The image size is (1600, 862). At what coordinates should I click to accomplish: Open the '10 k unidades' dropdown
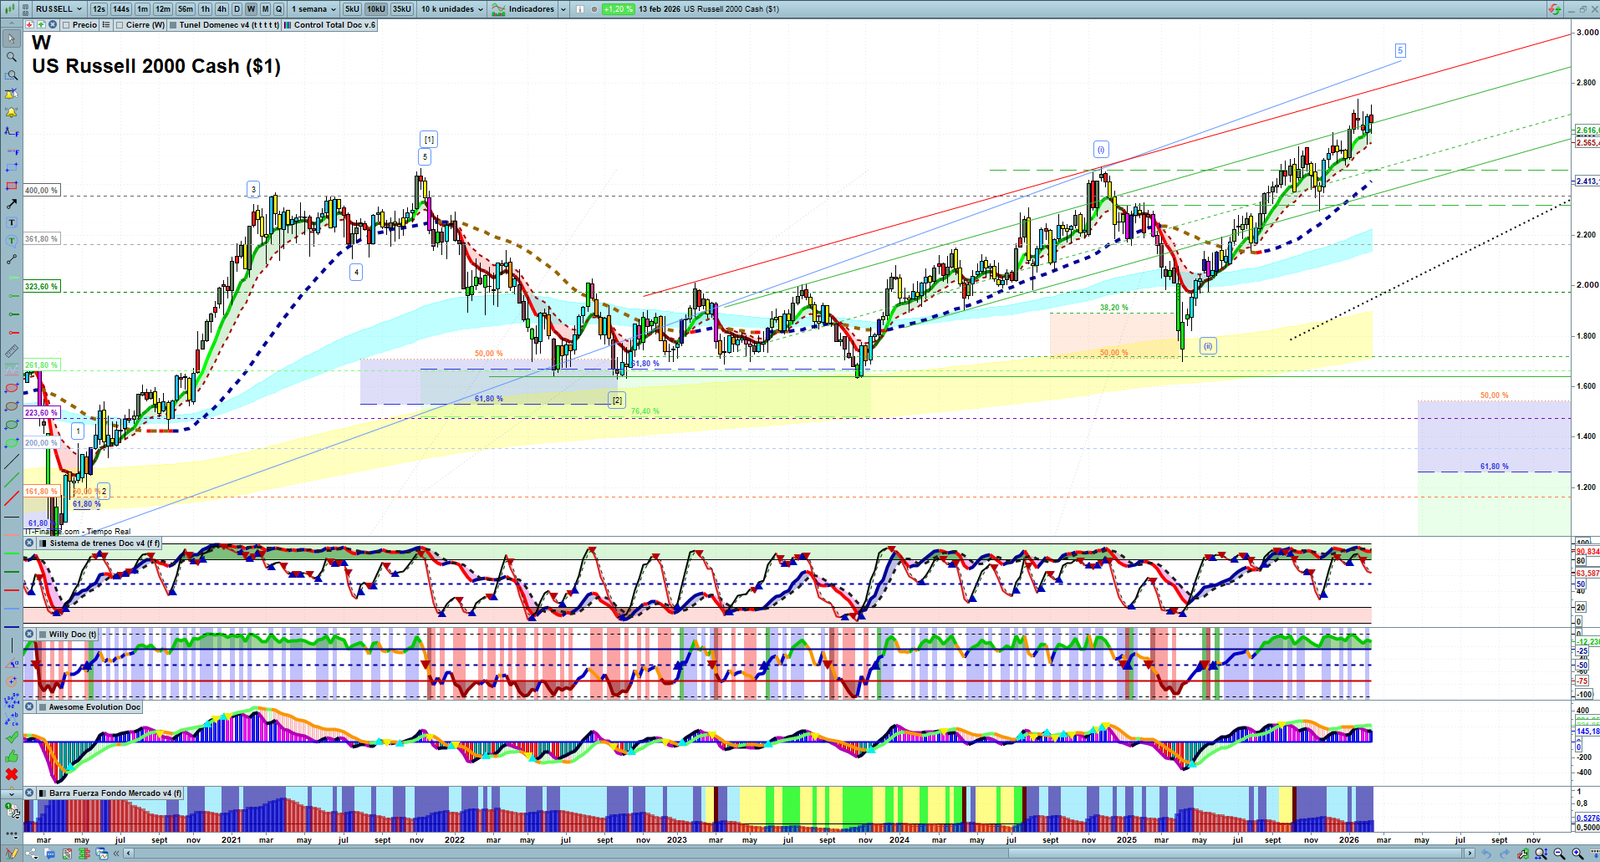(452, 9)
